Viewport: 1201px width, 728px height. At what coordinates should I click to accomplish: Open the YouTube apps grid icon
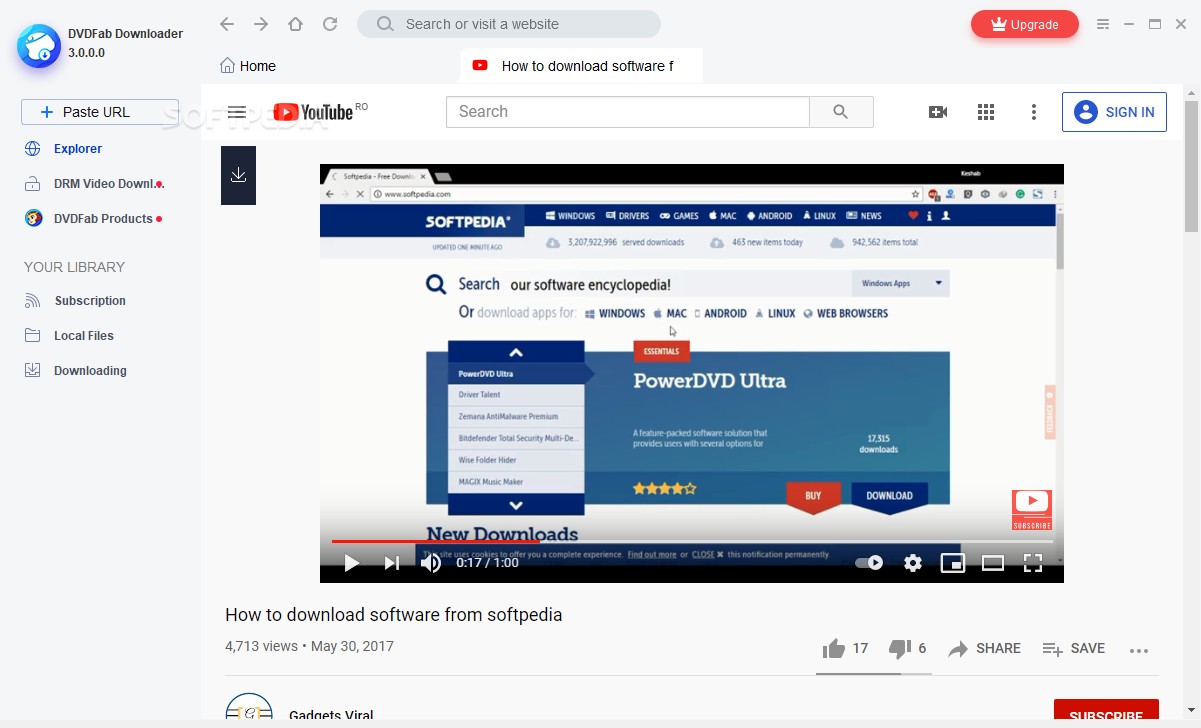pos(986,112)
